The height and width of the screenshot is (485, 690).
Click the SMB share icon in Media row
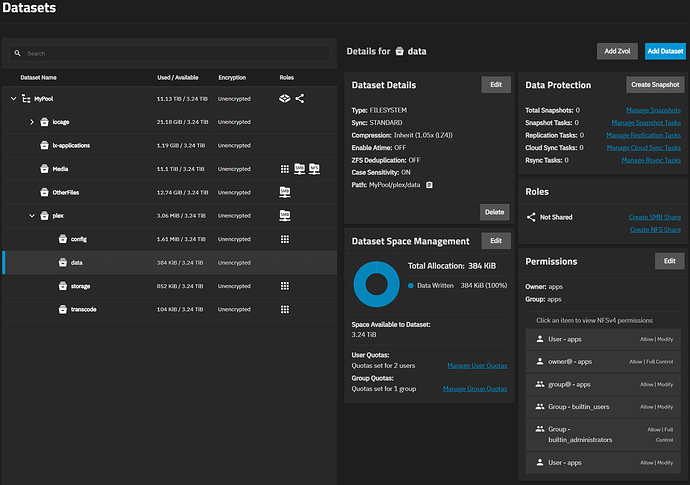pos(300,169)
